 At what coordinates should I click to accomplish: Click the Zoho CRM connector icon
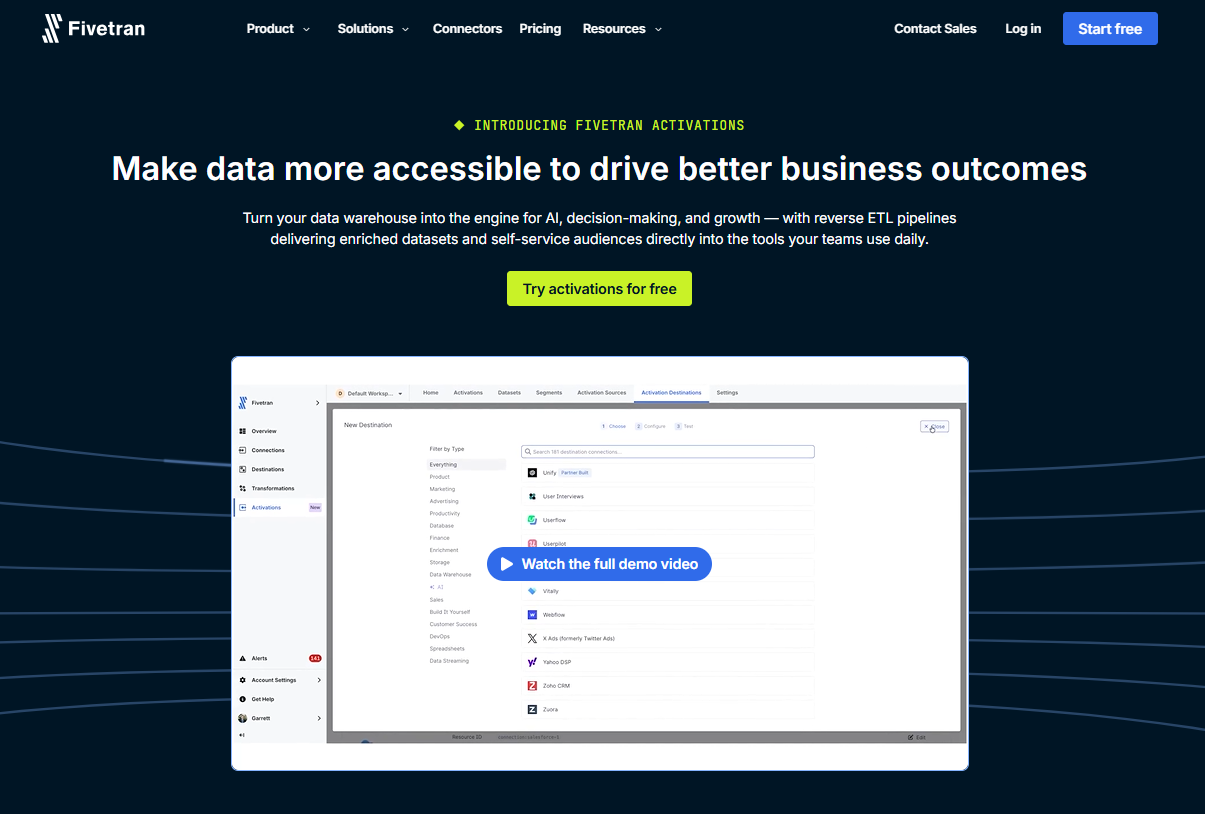(532, 686)
